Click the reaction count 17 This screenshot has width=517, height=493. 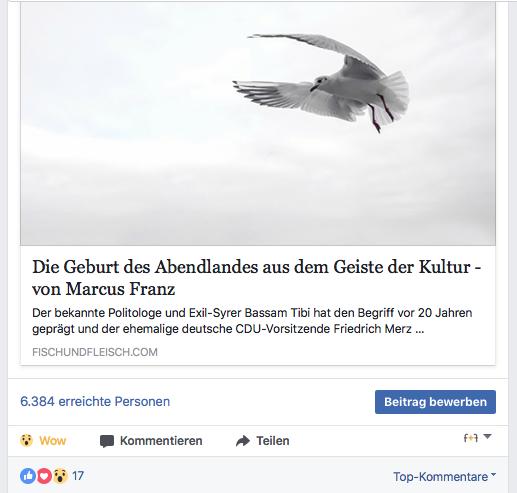coord(78,476)
